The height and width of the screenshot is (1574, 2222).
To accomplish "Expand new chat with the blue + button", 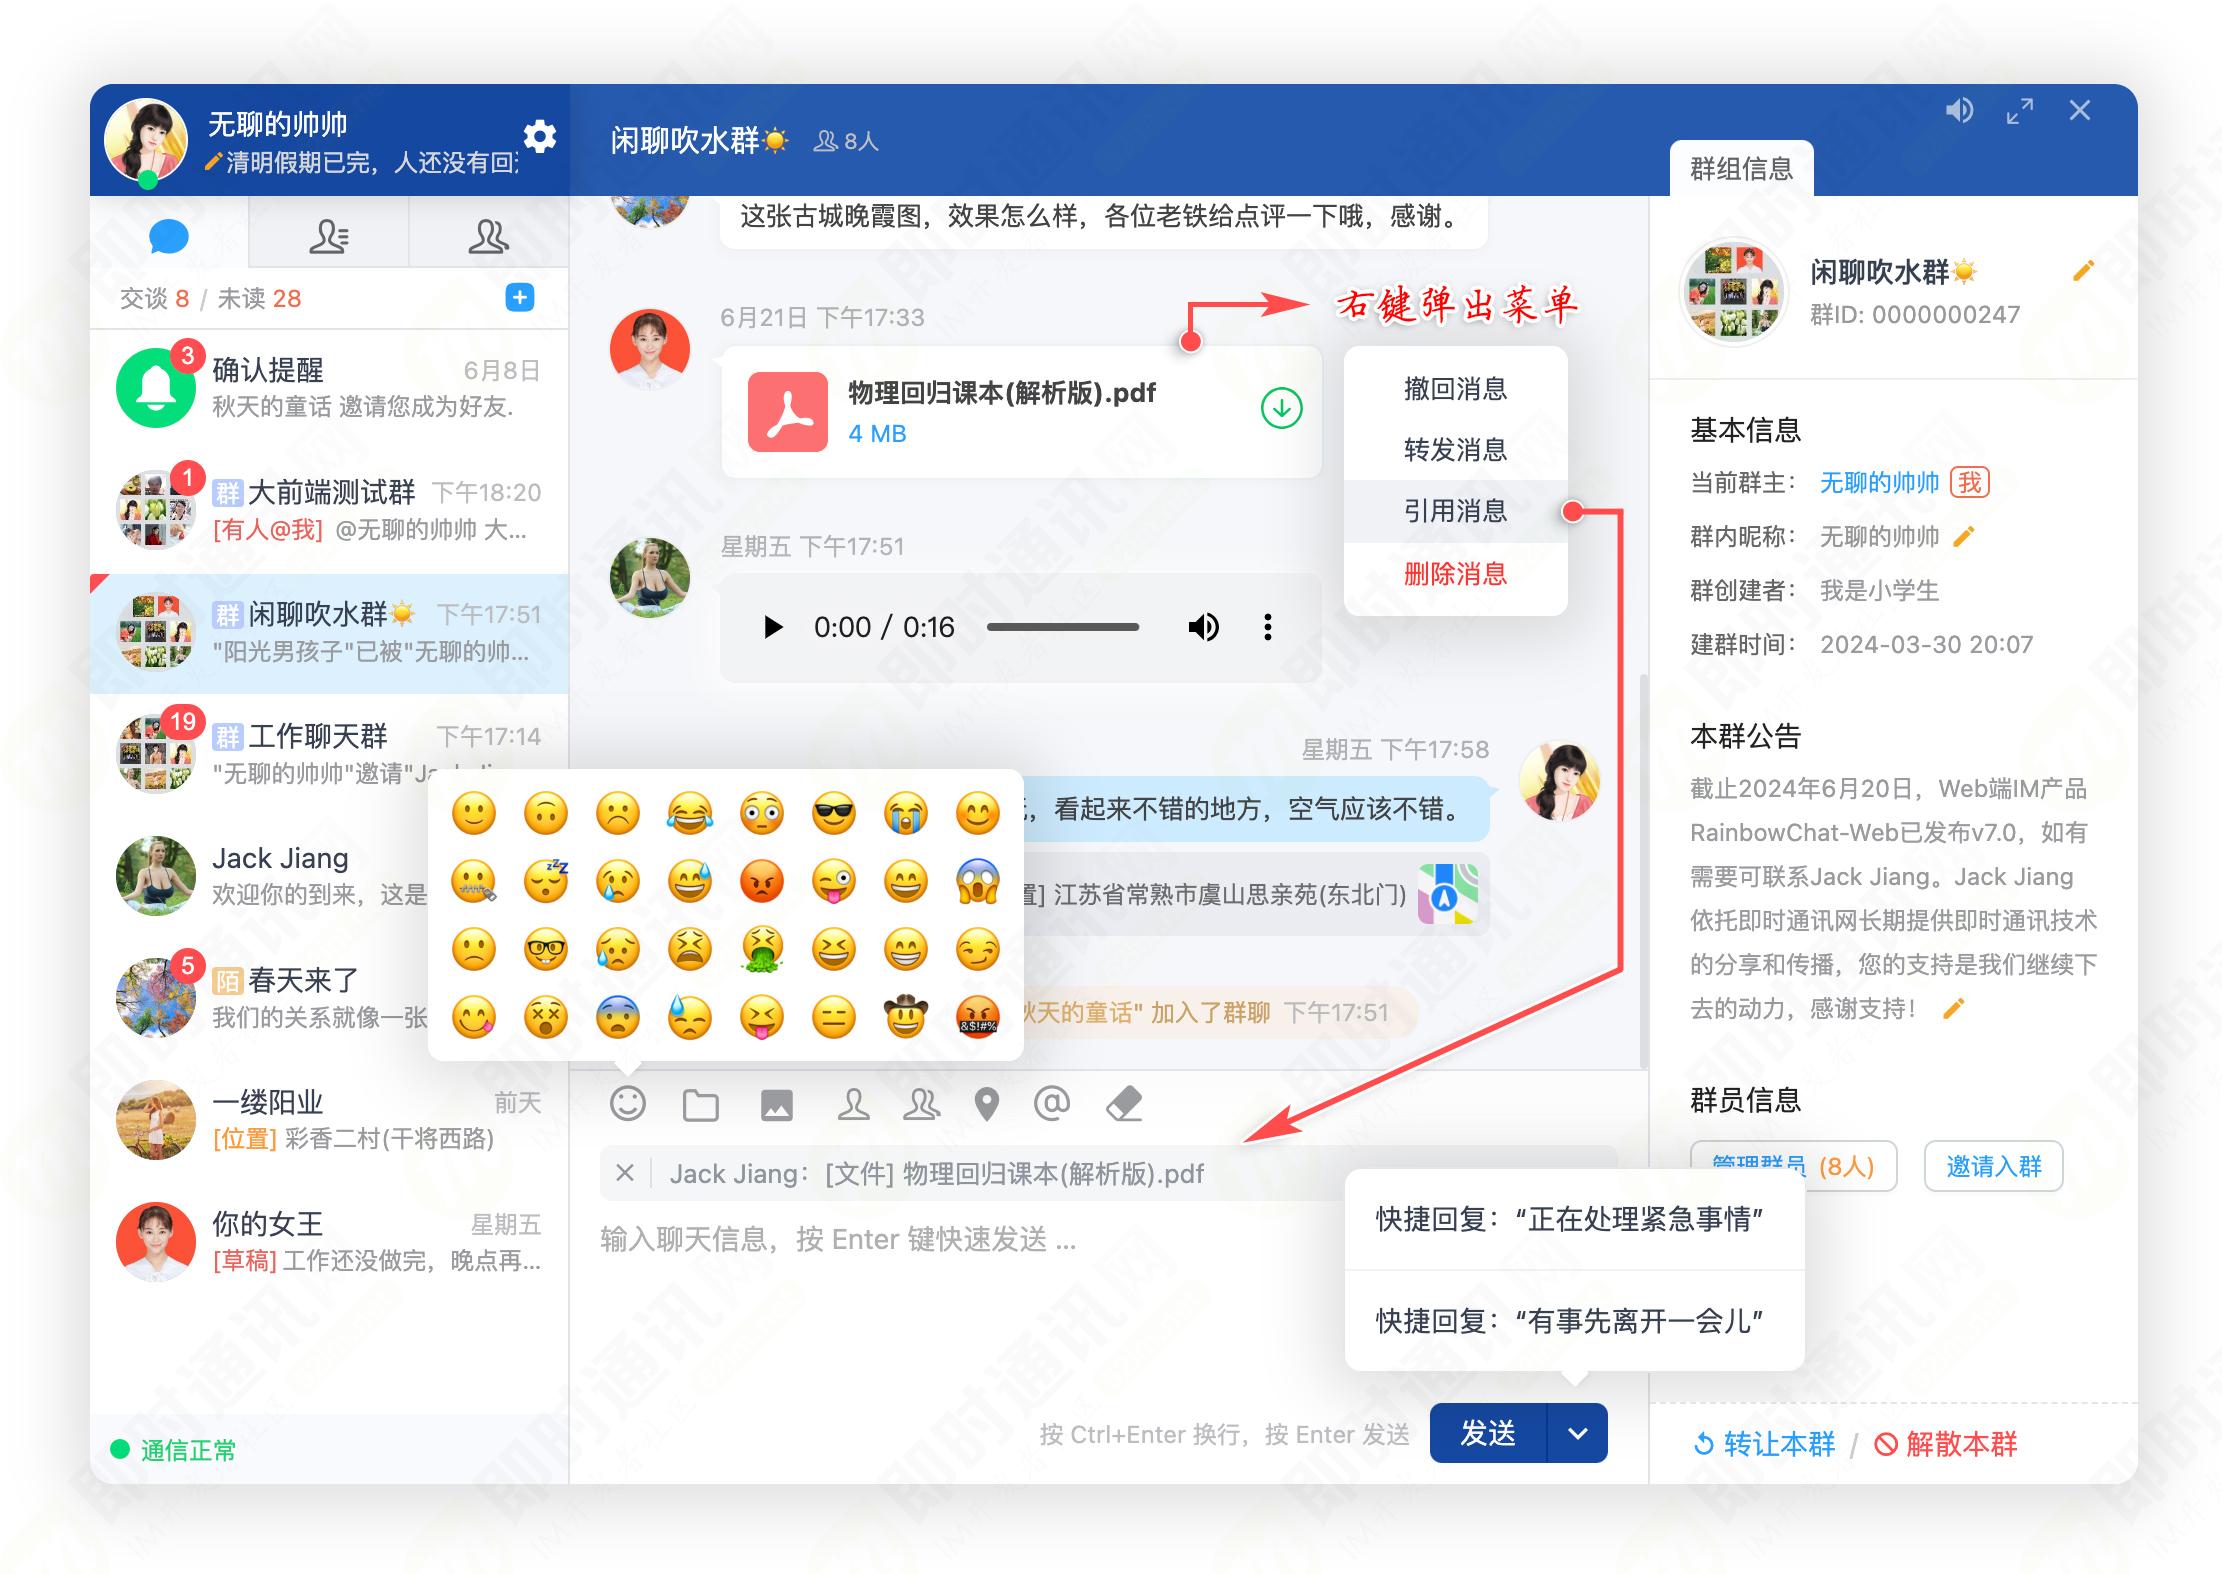I will (519, 298).
